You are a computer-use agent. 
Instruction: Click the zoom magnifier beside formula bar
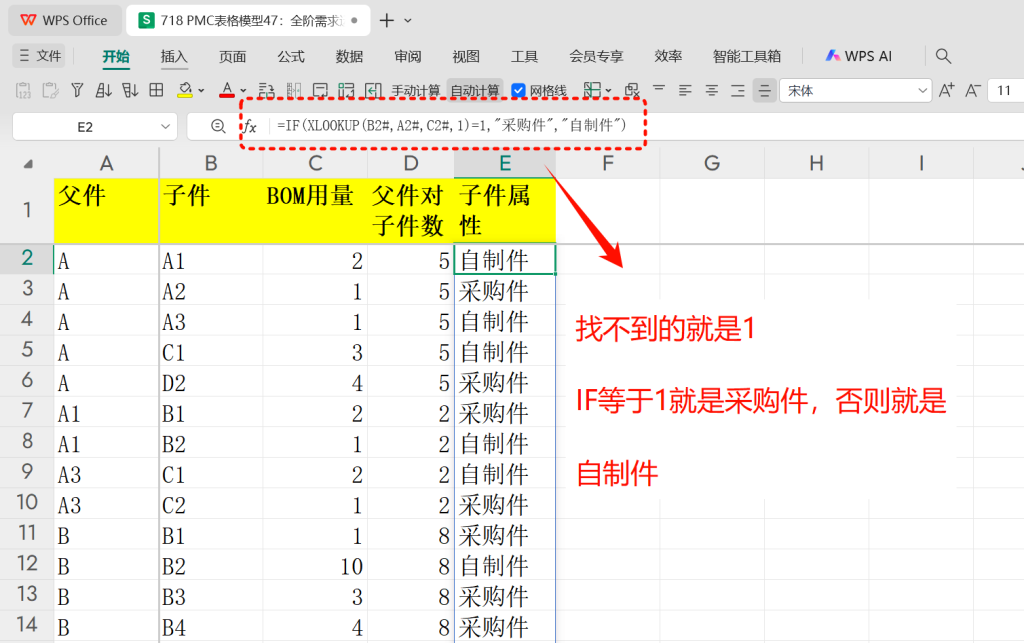click(218, 127)
